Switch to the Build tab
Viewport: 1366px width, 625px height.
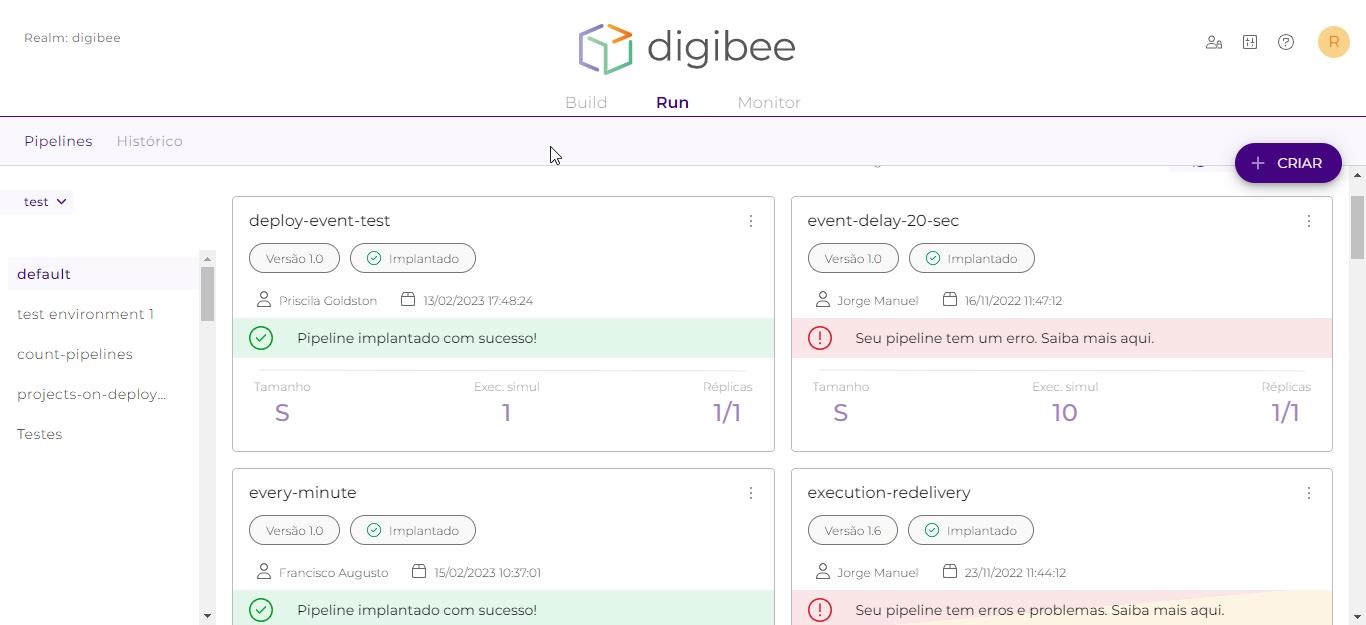[586, 102]
